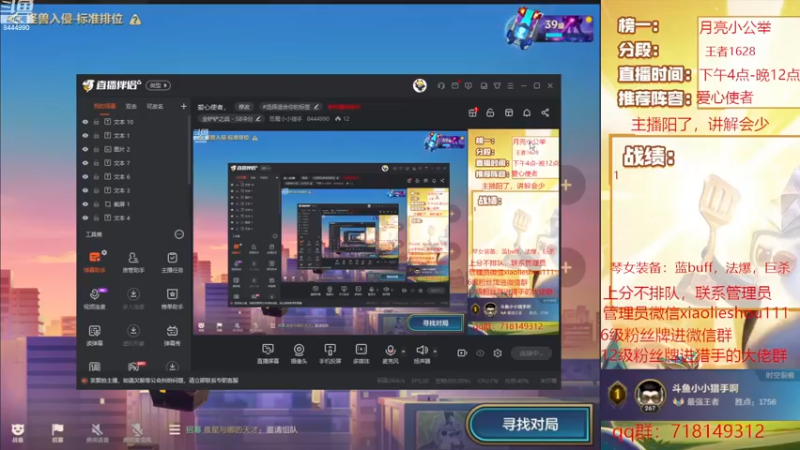The height and width of the screenshot is (450, 800).
Task: Select the 图片 2 layer row
Action: (x=134, y=149)
